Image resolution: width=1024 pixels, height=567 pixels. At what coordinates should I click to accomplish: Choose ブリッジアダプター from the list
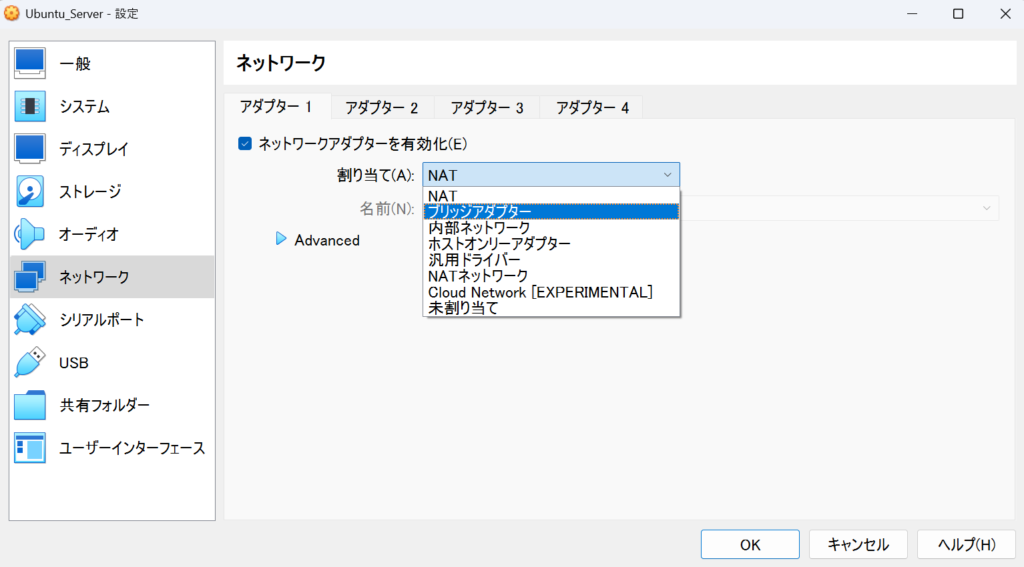coord(551,212)
